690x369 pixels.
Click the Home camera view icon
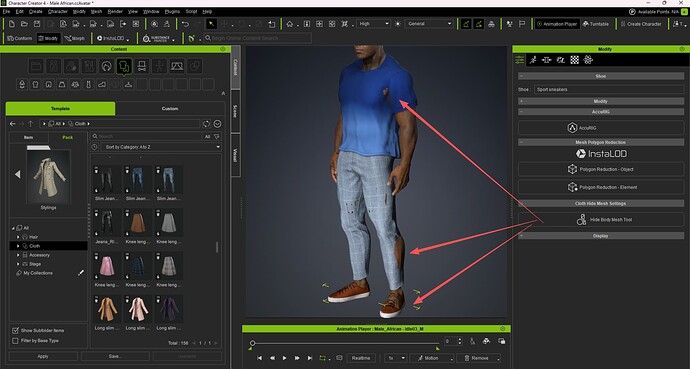(290, 24)
